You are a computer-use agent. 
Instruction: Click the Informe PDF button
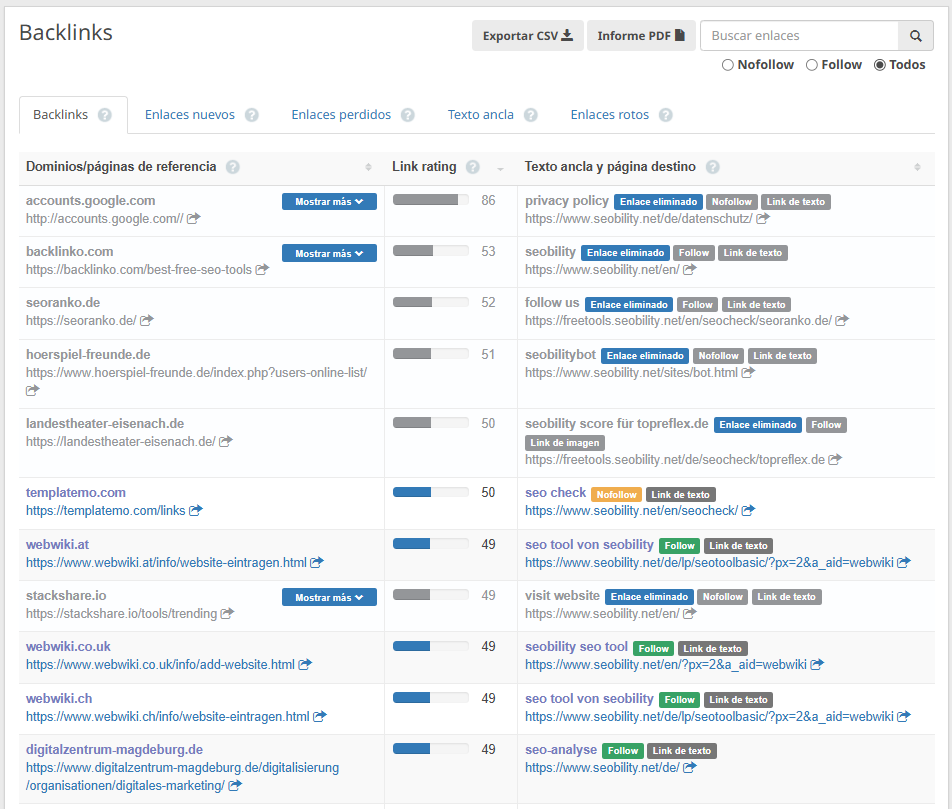(641, 35)
